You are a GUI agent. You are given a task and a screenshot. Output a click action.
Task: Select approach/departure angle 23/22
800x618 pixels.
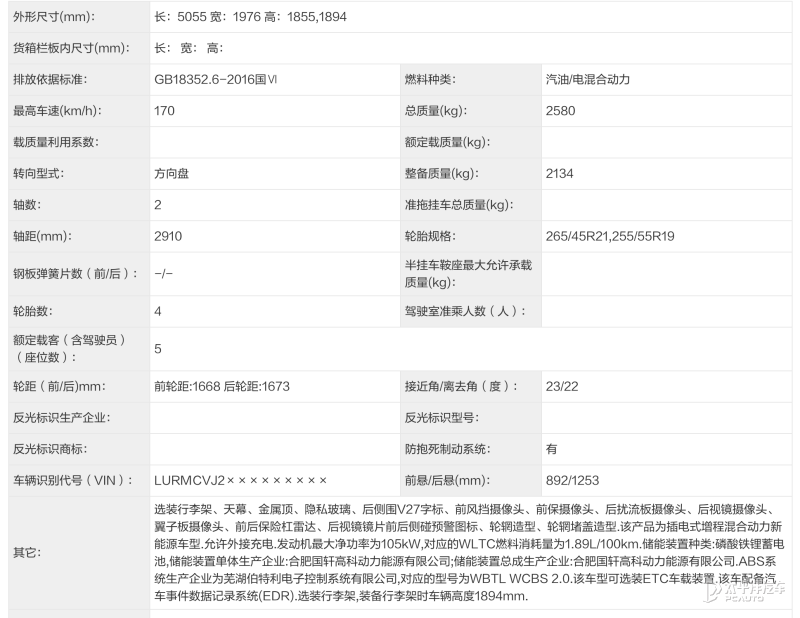(562, 386)
